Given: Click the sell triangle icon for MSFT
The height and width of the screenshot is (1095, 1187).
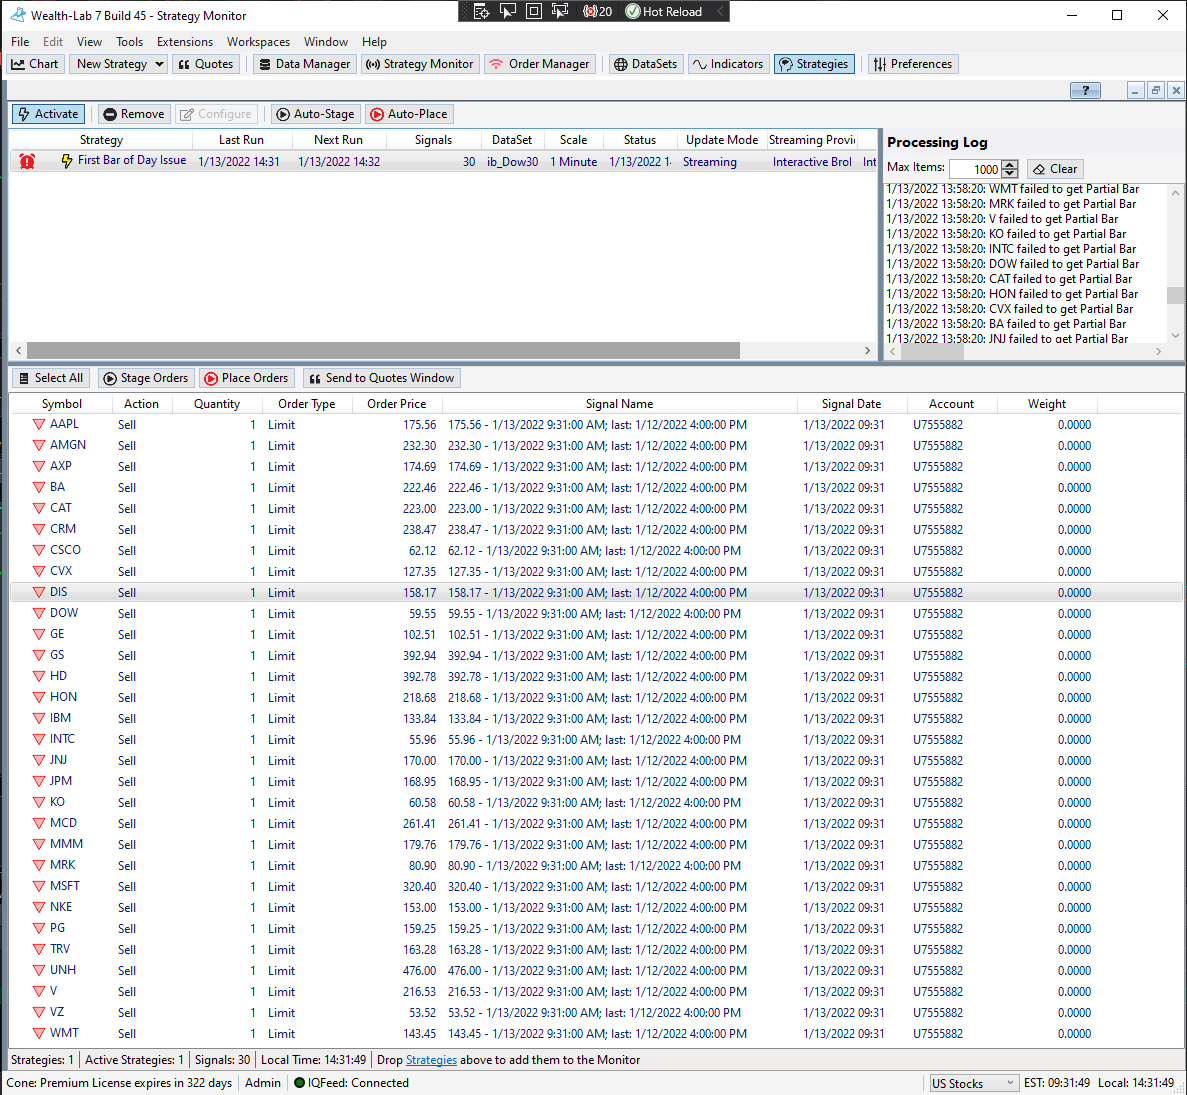Looking at the screenshot, I should point(39,887).
